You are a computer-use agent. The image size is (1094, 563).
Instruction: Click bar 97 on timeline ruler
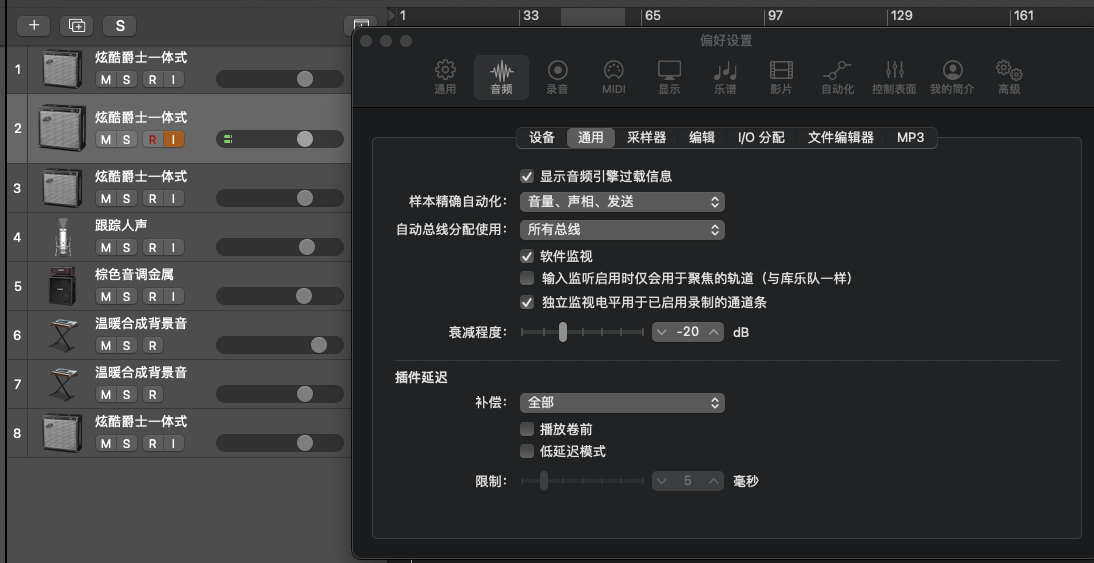point(774,15)
